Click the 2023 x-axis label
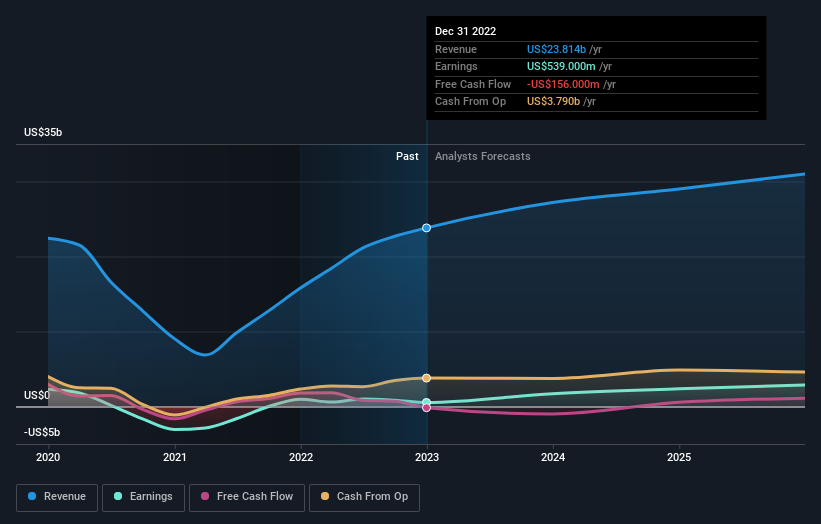This screenshot has width=821, height=524. [427, 457]
